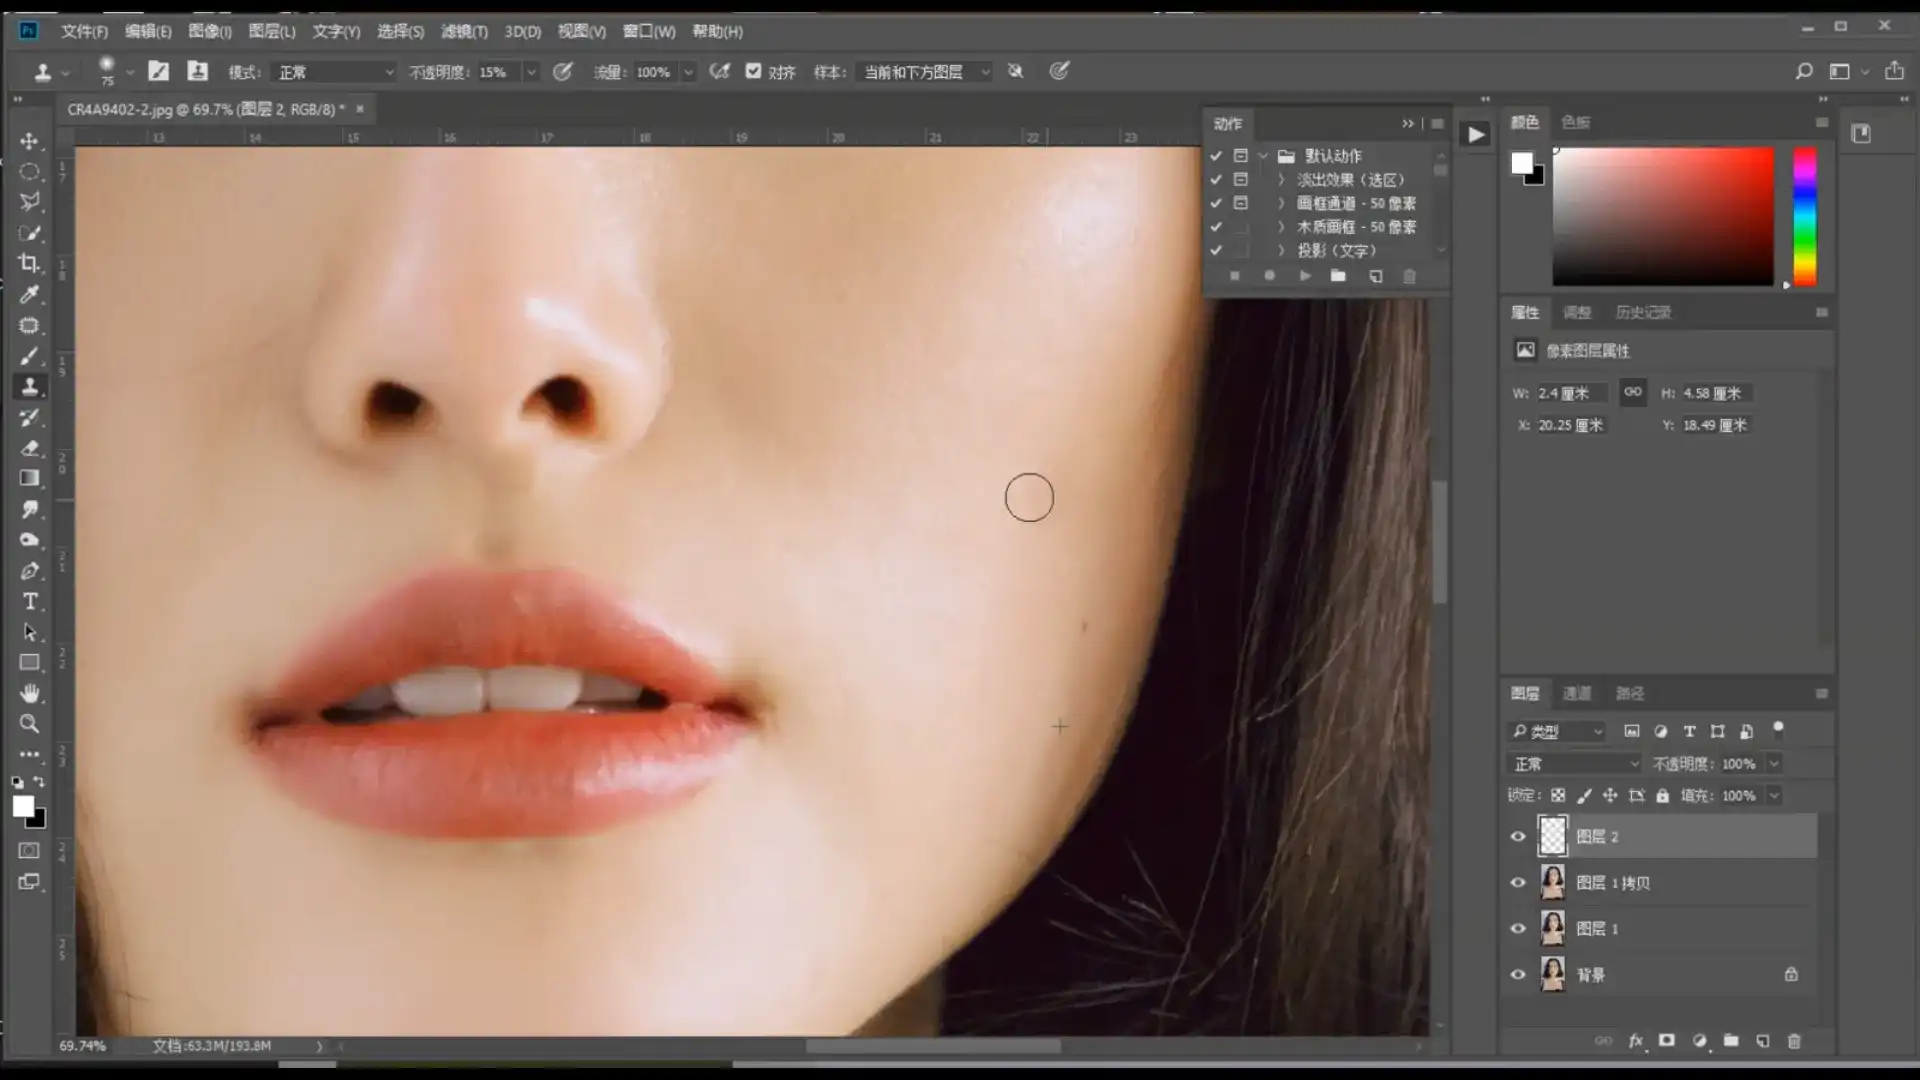Play the selected action
The height and width of the screenshot is (1080, 1920).
[x=1305, y=276]
